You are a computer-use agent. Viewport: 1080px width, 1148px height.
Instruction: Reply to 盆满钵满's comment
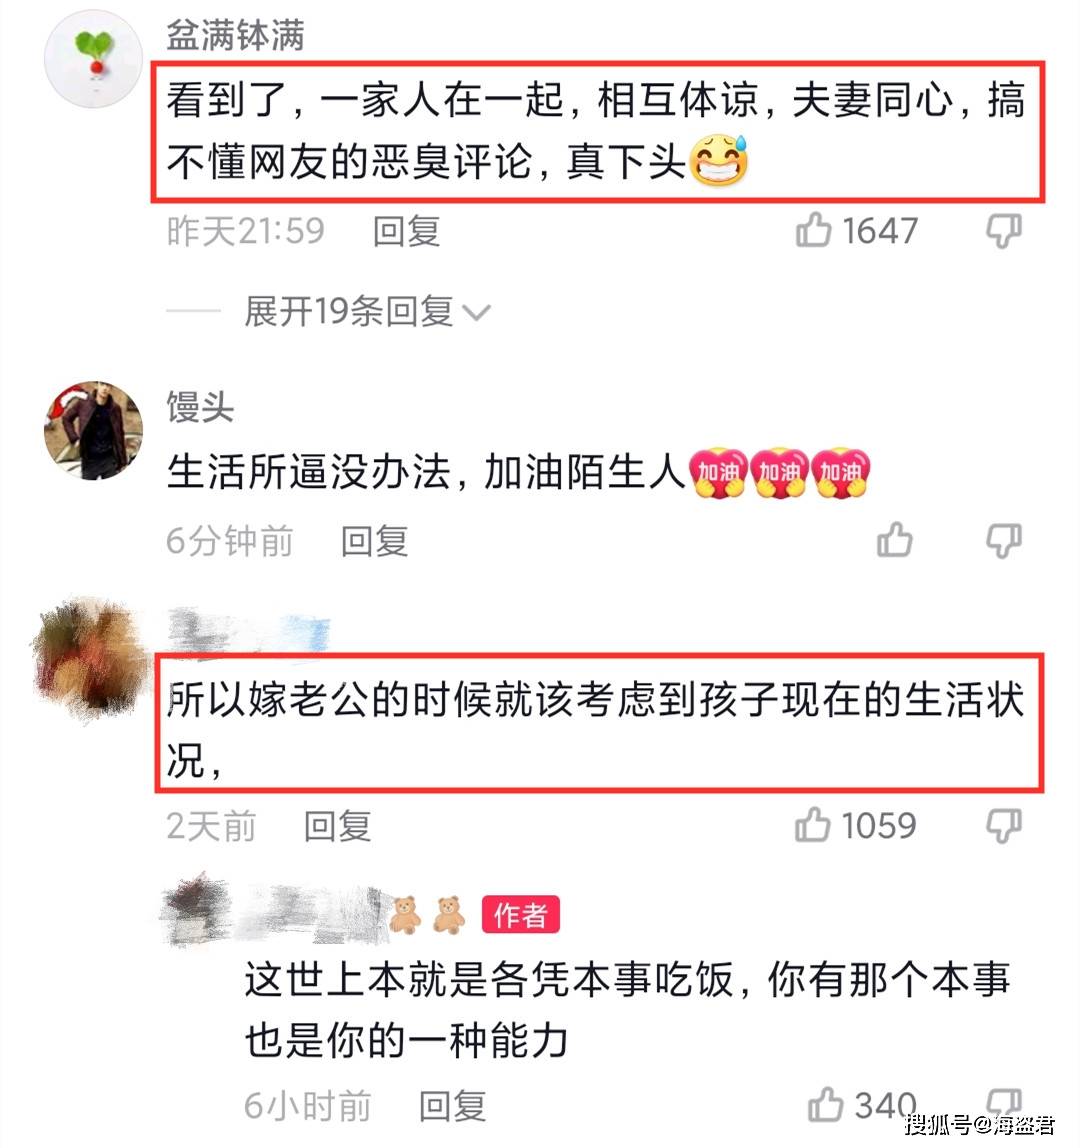(406, 231)
